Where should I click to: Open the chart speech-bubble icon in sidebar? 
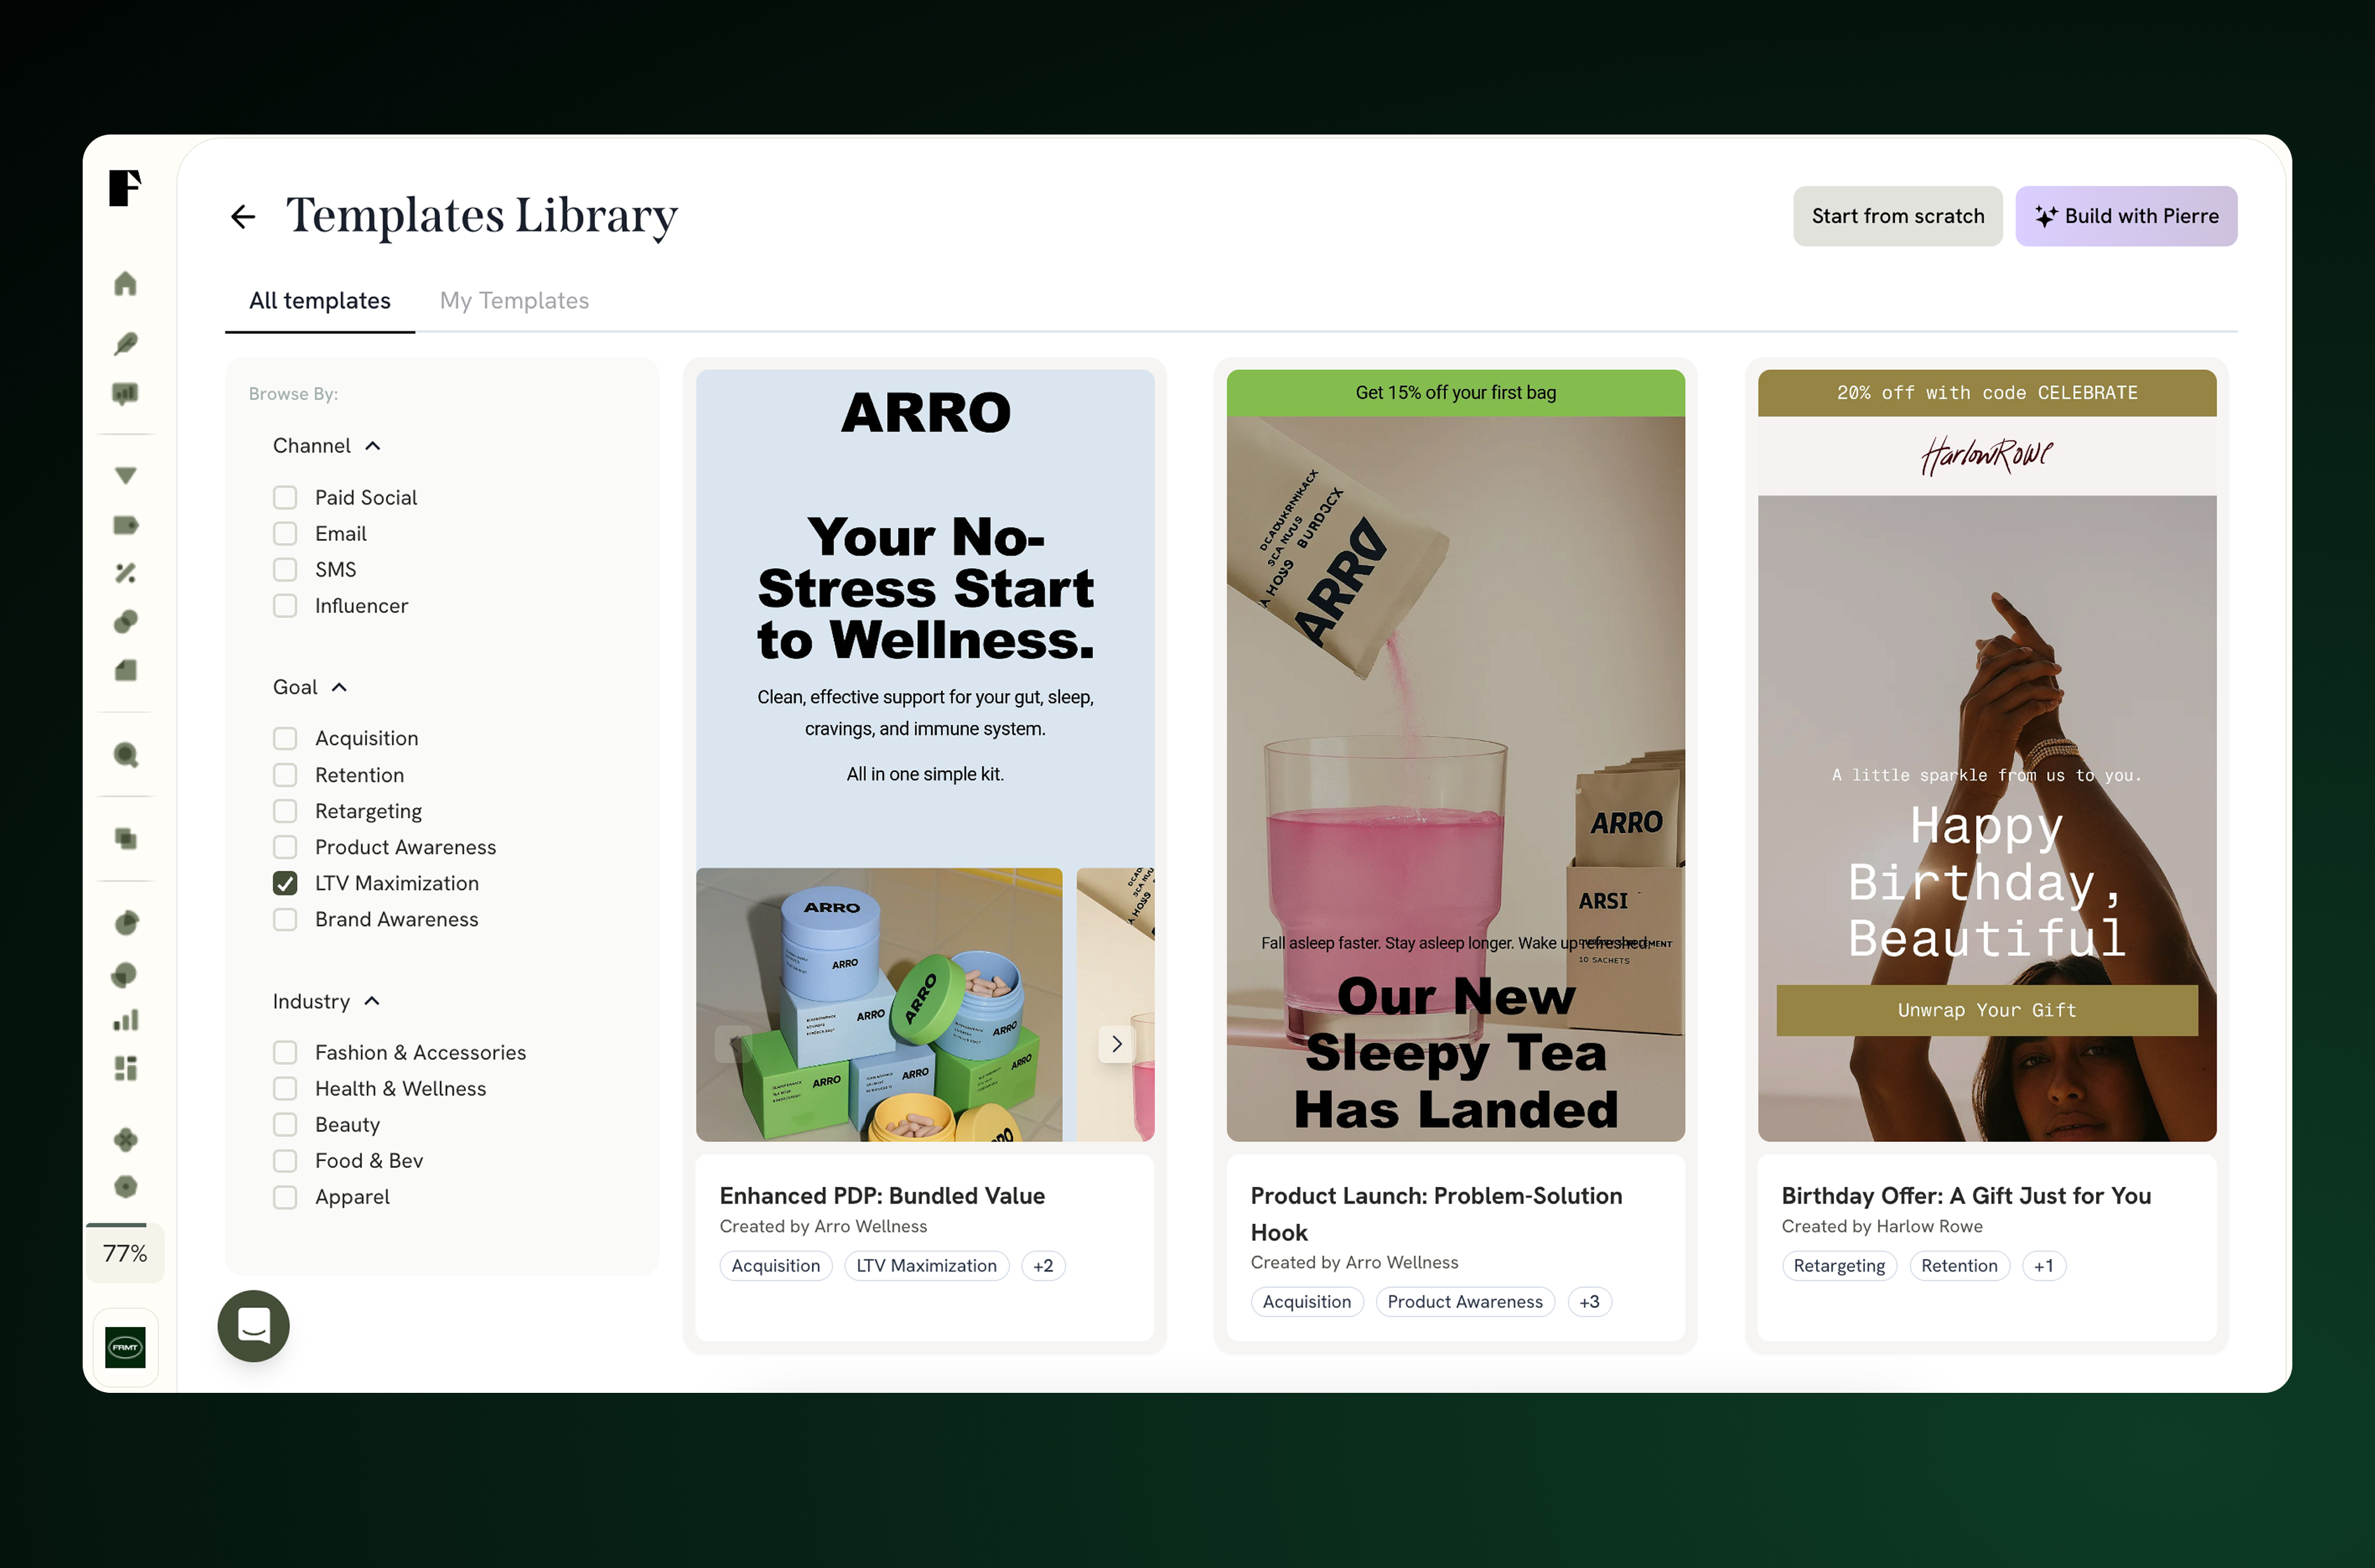click(x=125, y=394)
